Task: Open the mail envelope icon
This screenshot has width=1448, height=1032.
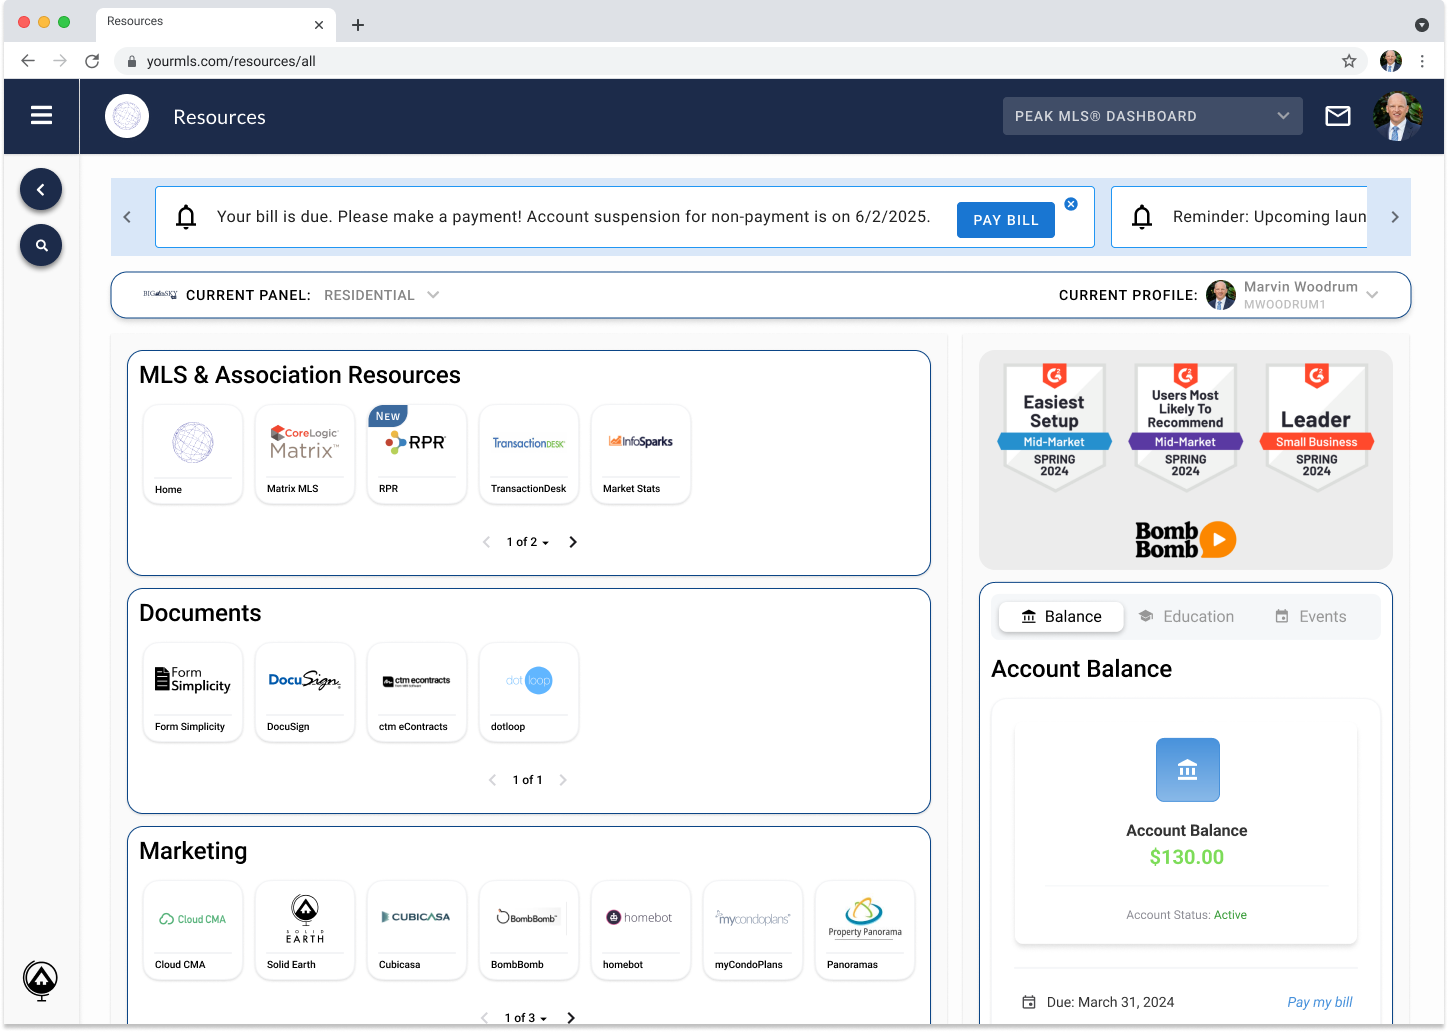Action: (x=1337, y=116)
